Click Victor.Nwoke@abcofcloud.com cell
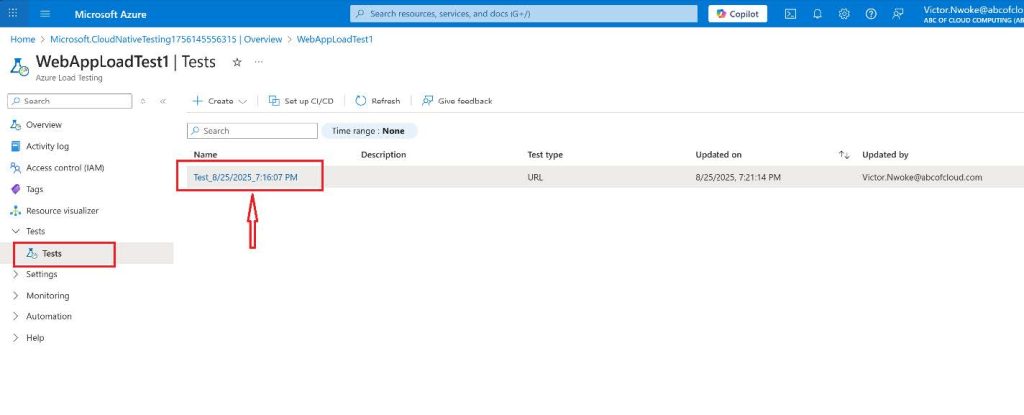1024x415 pixels. click(x=922, y=177)
